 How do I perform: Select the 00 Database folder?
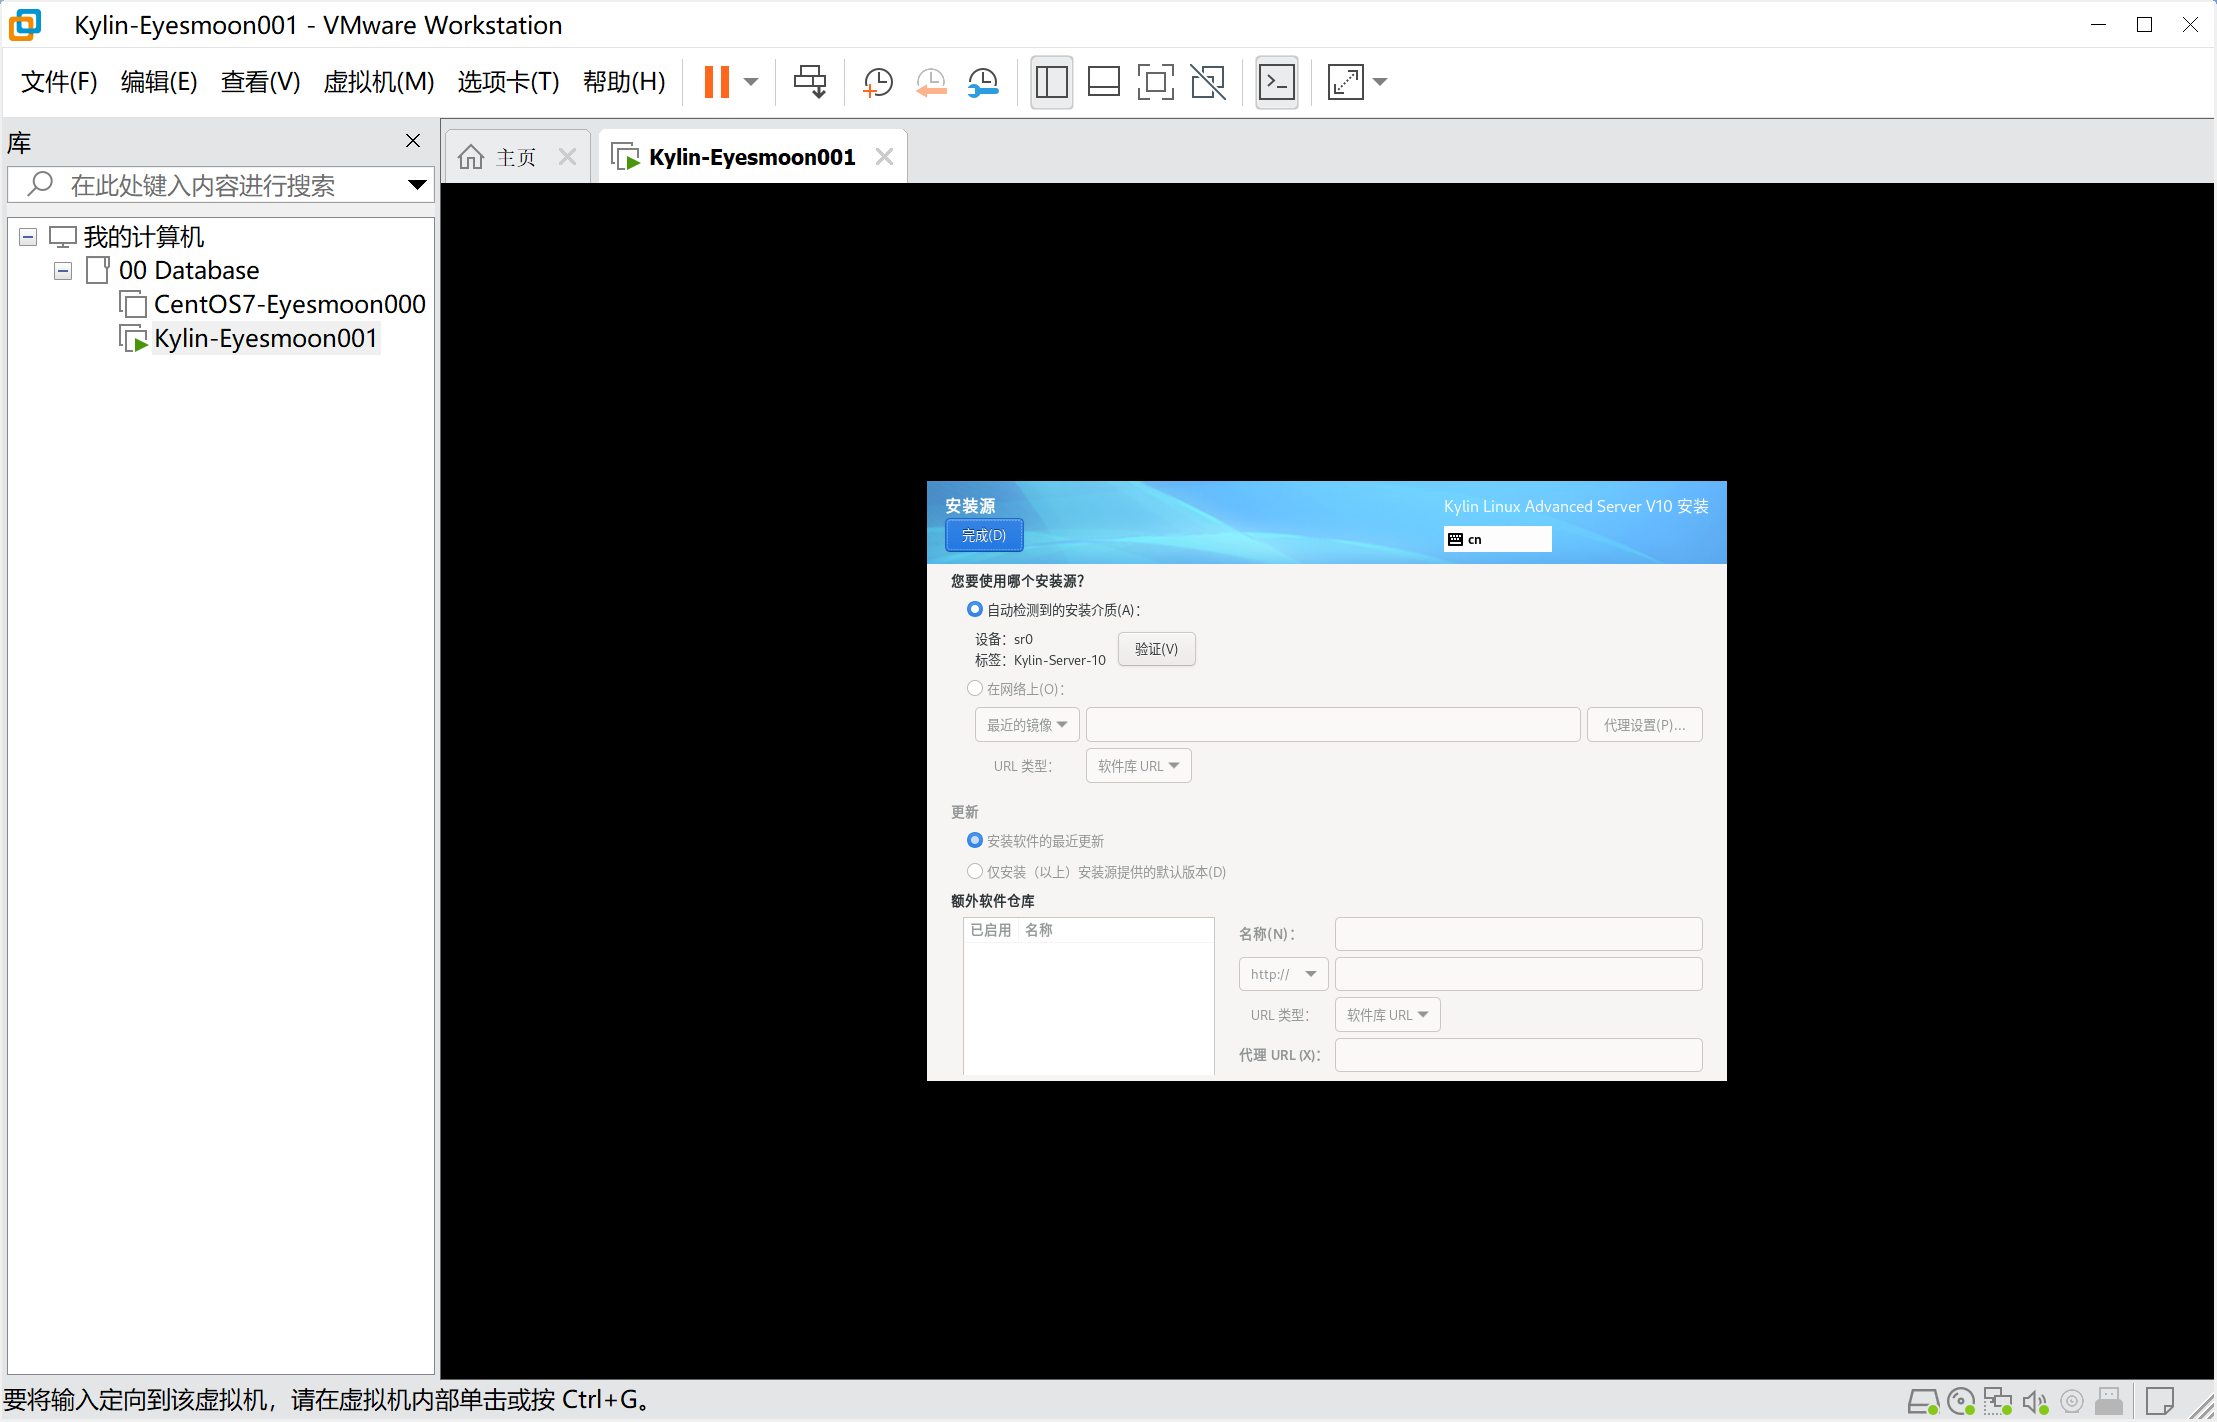point(189,271)
